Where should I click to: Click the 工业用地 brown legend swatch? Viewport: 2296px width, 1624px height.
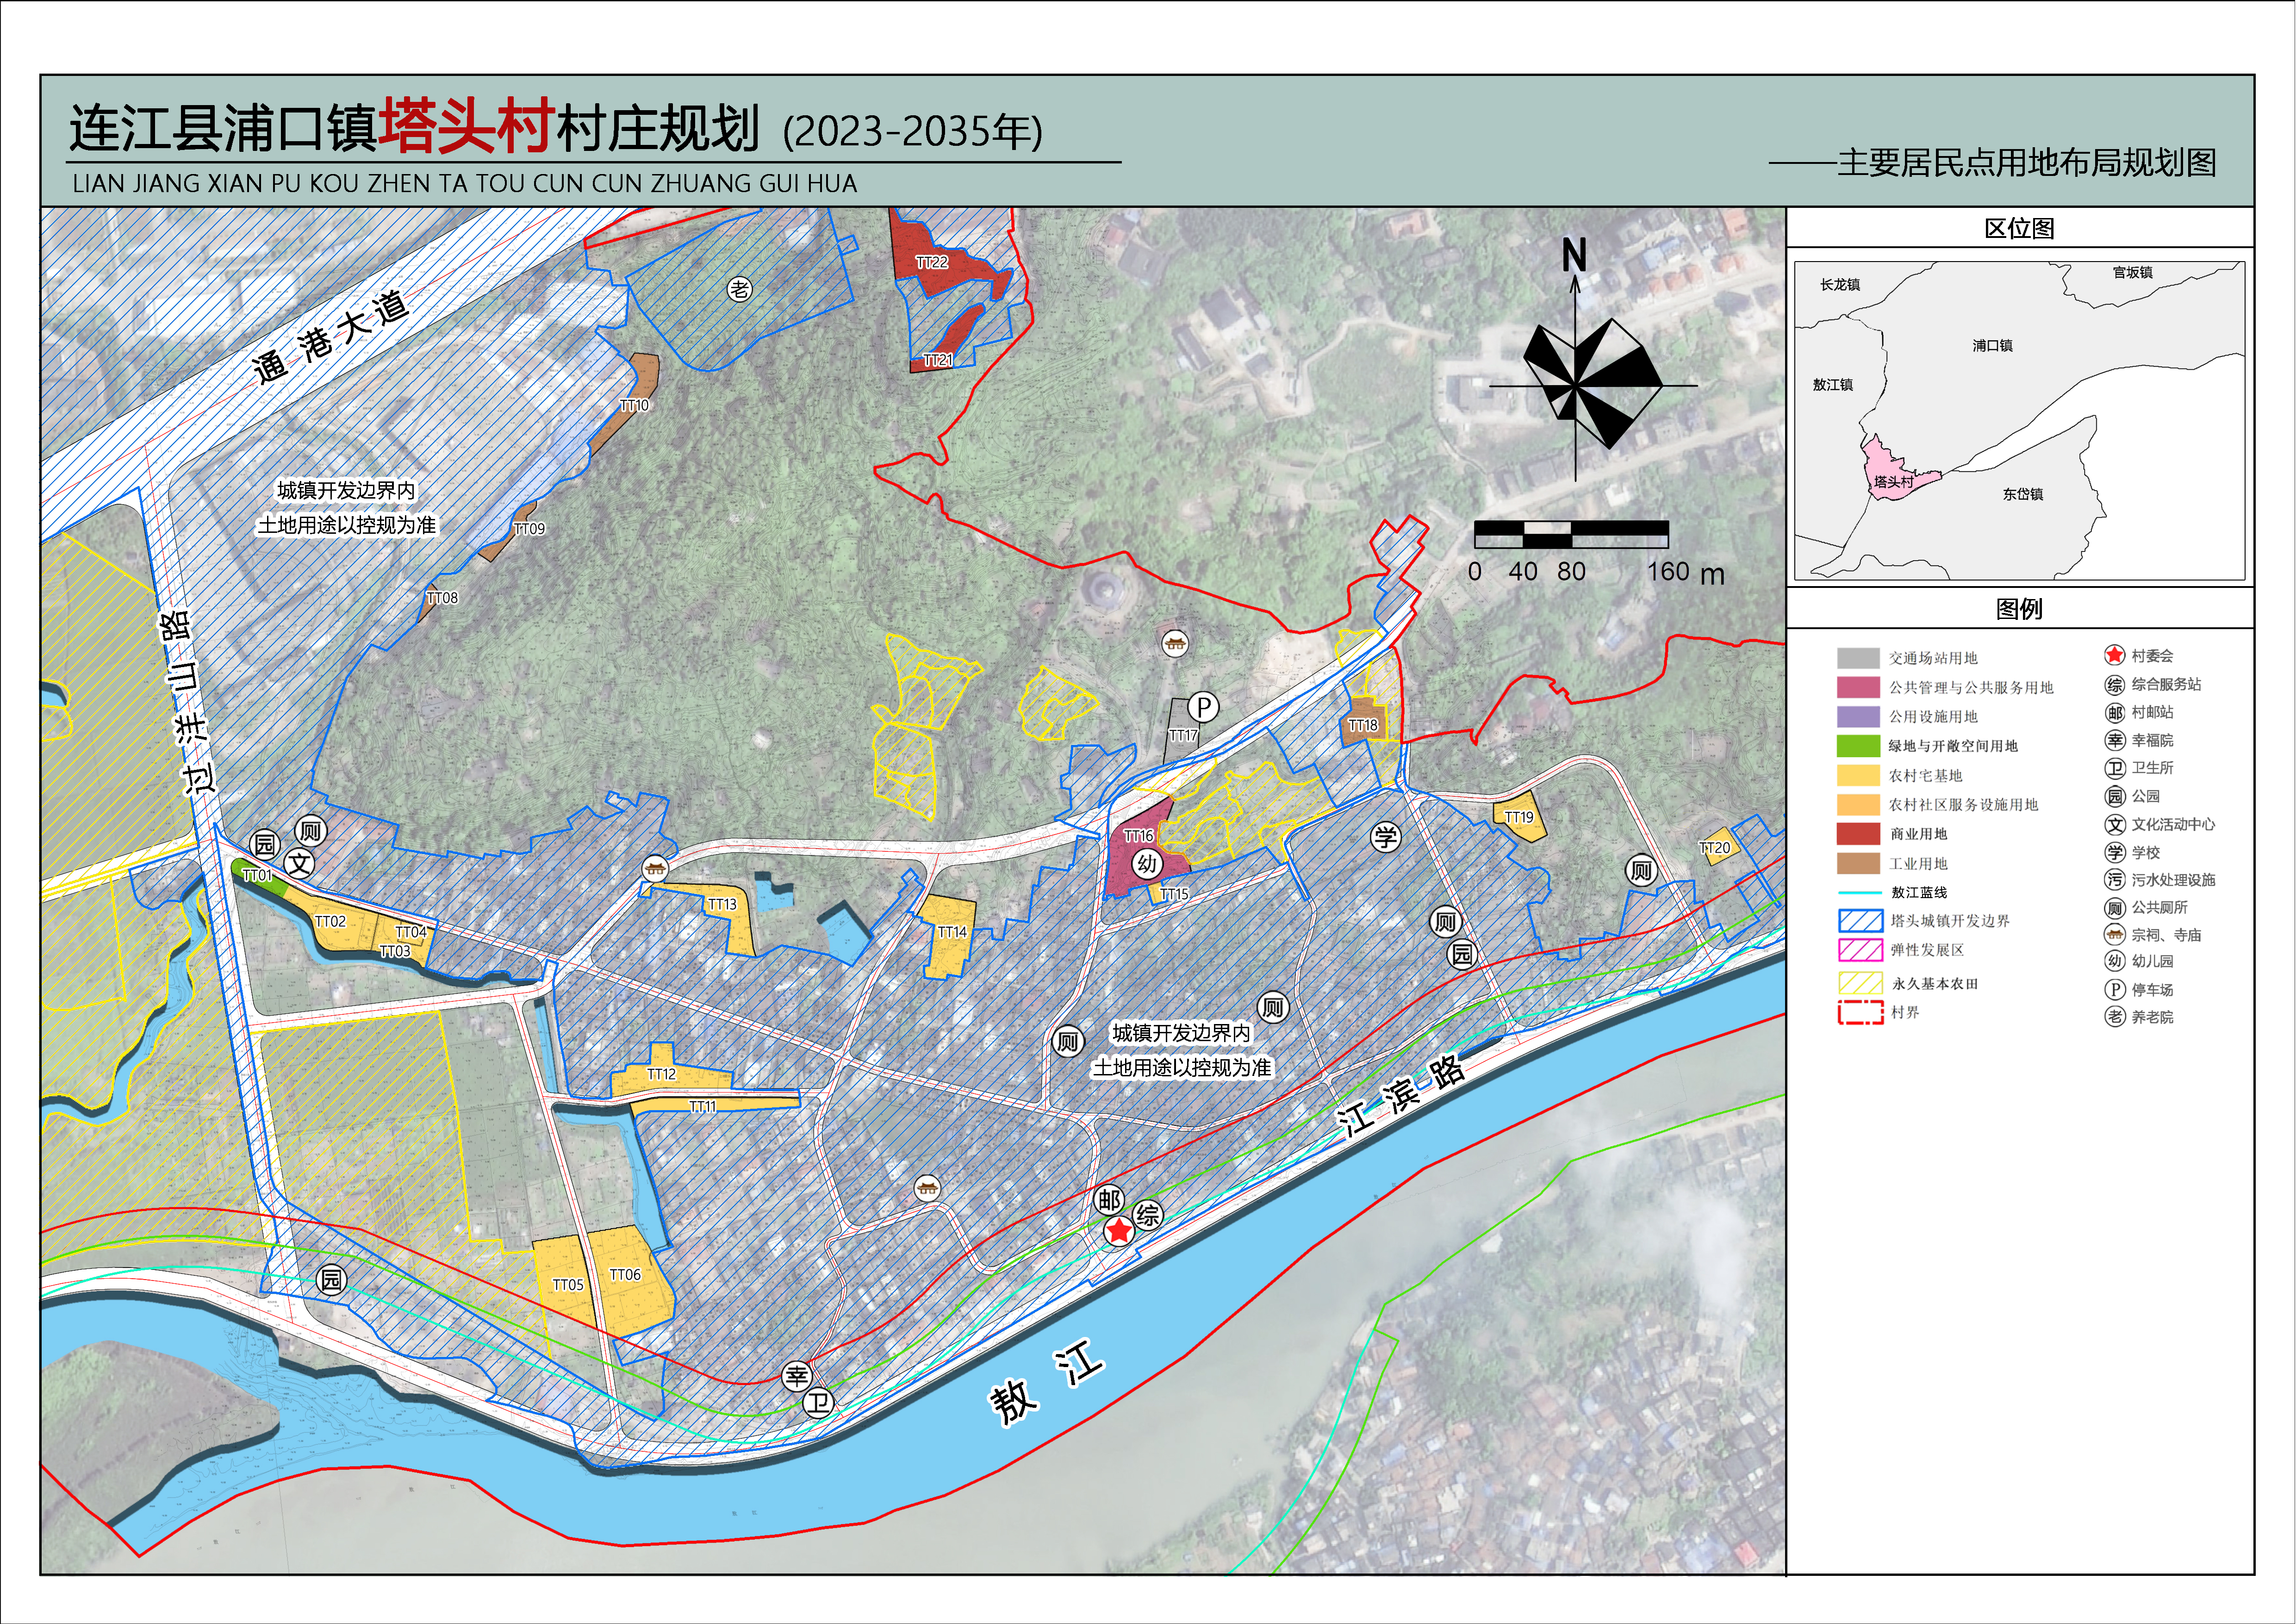(x=1858, y=863)
